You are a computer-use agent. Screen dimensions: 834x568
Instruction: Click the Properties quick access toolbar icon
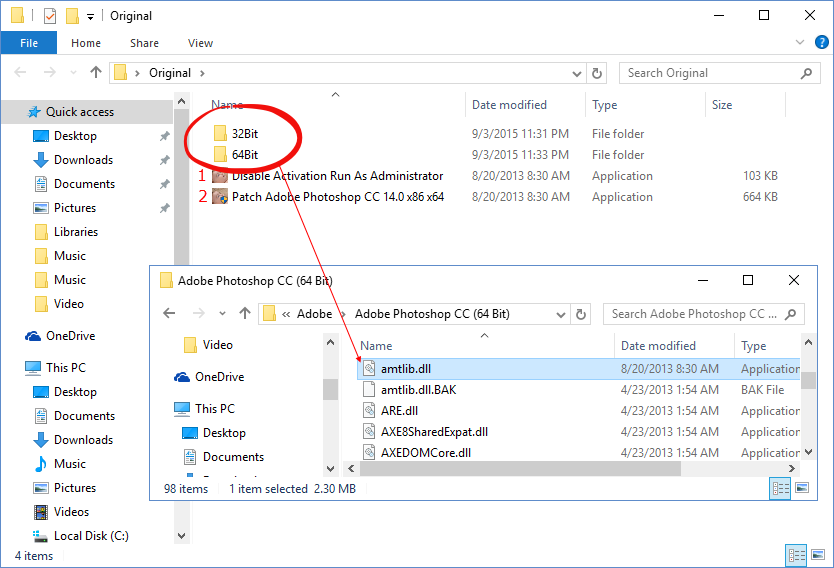click(50, 16)
